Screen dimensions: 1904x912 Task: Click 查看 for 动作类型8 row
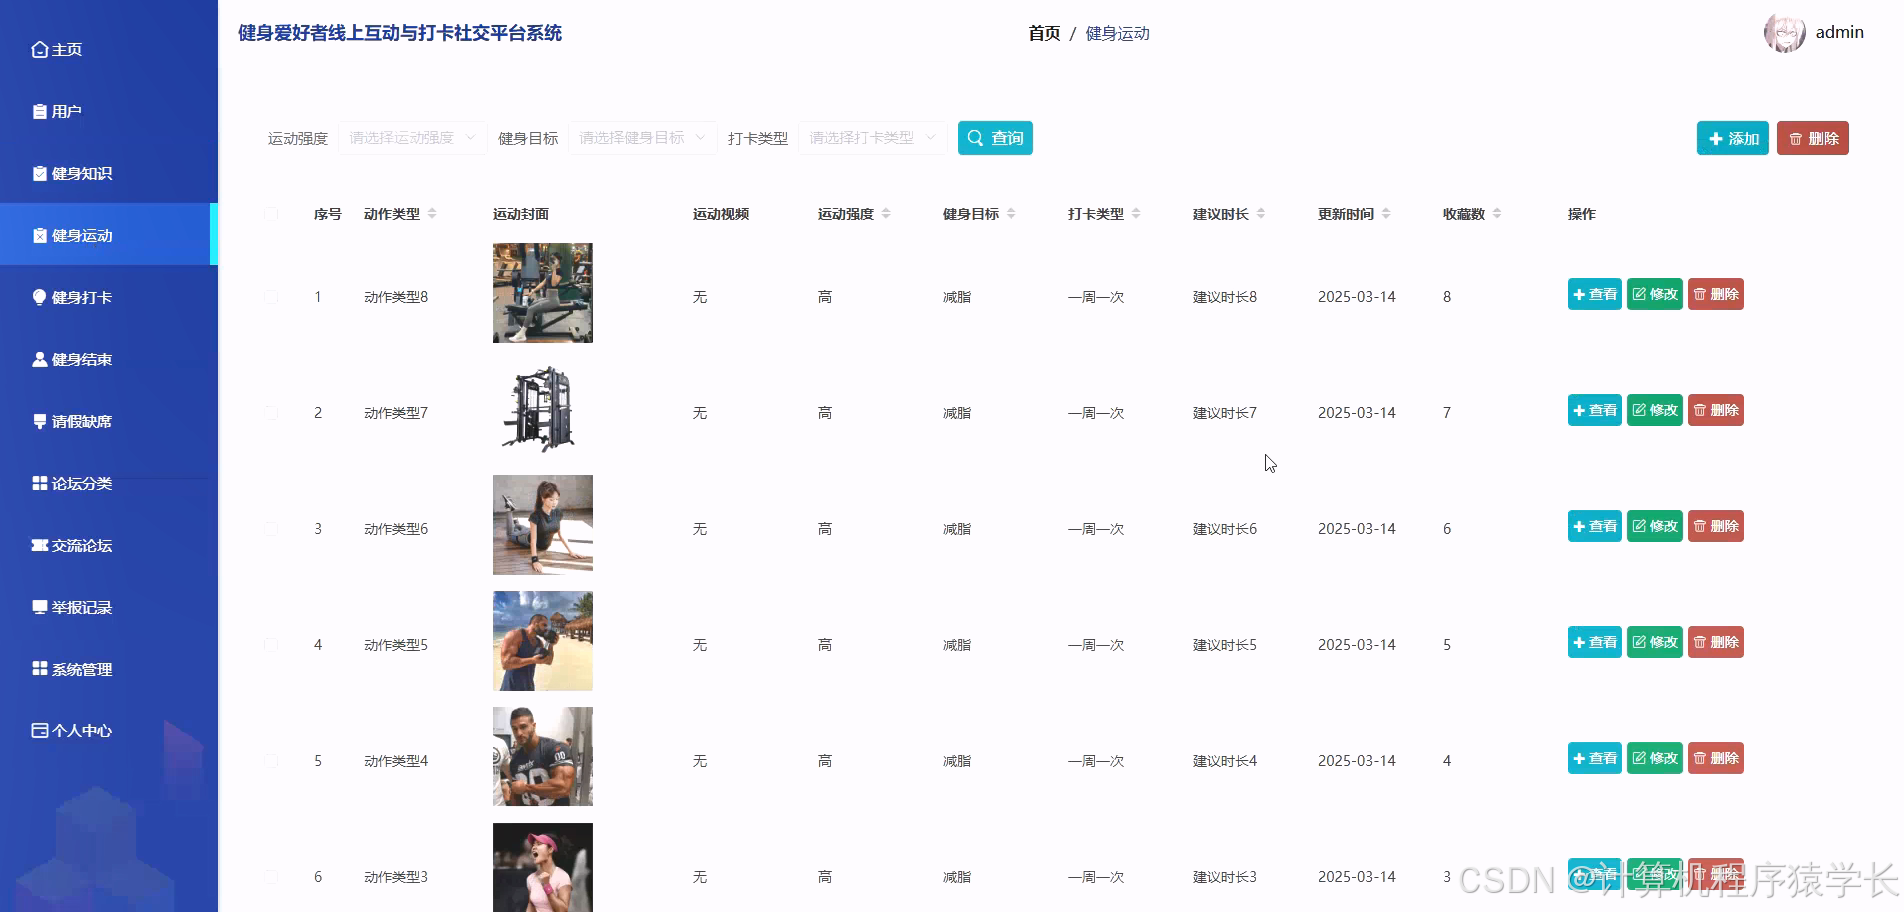1595,294
